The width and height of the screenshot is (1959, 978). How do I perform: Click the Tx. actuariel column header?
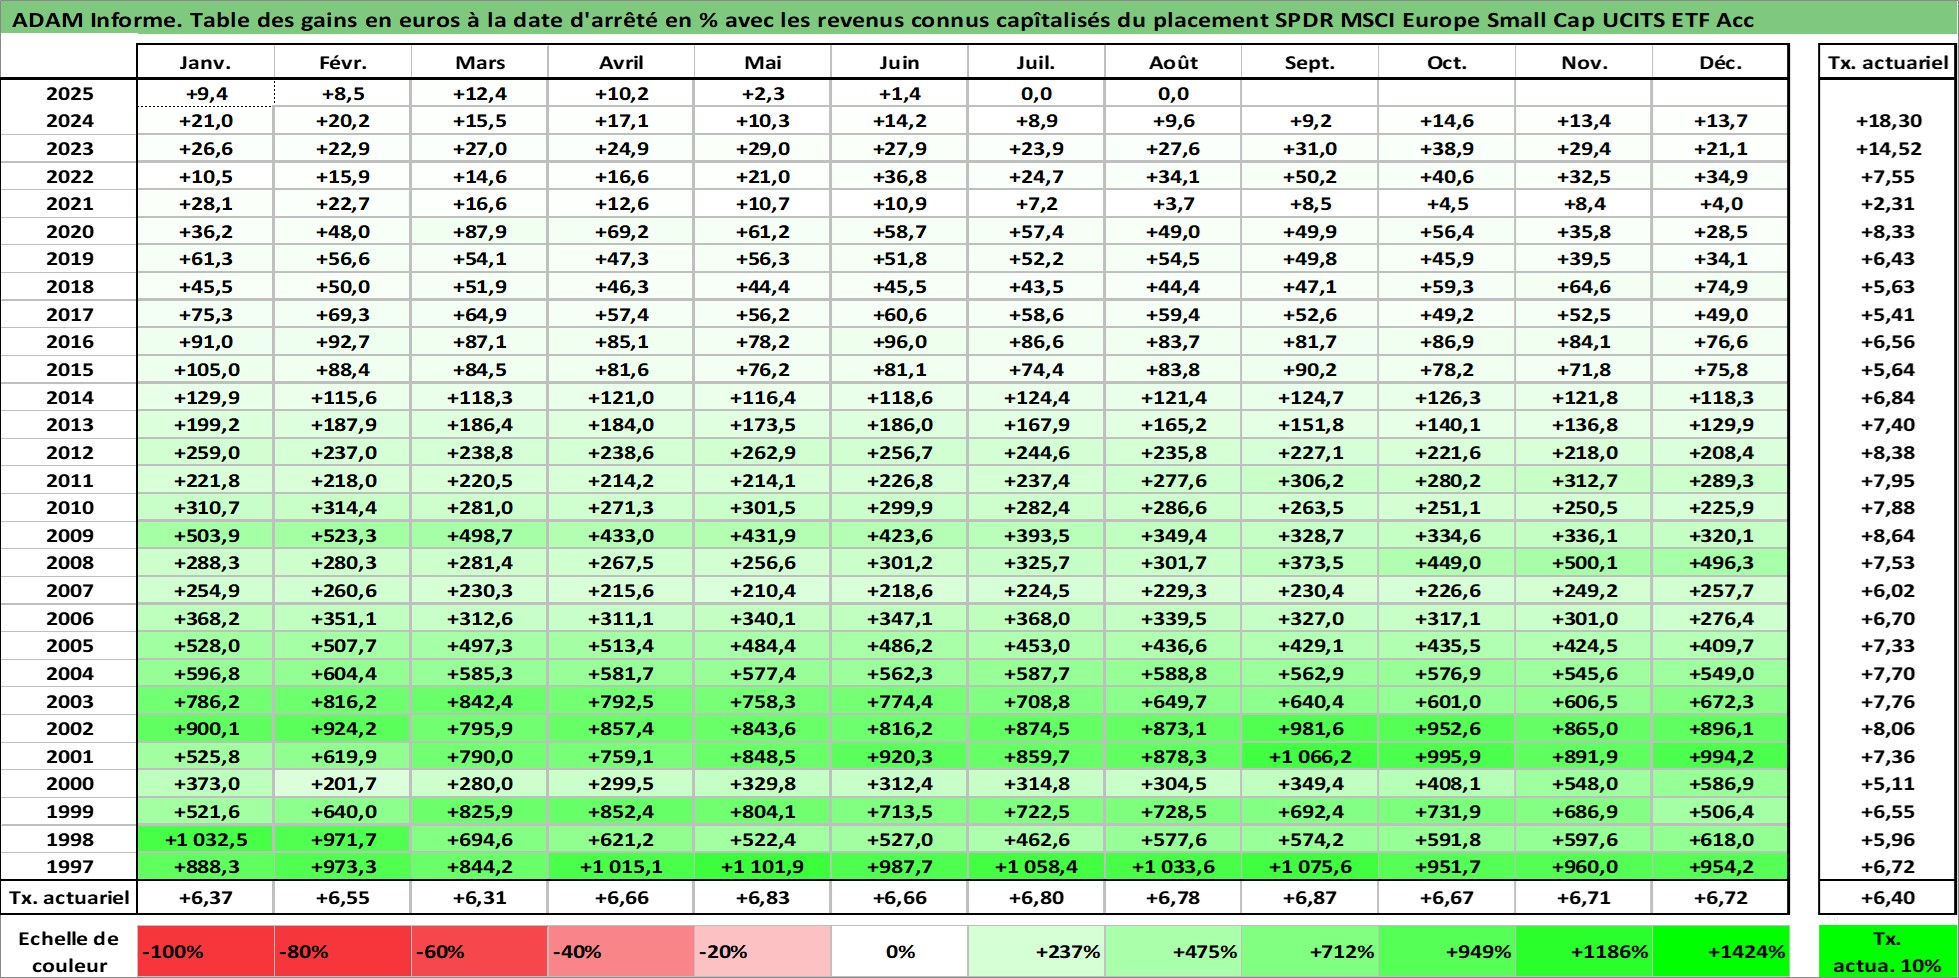[1888, 62]
